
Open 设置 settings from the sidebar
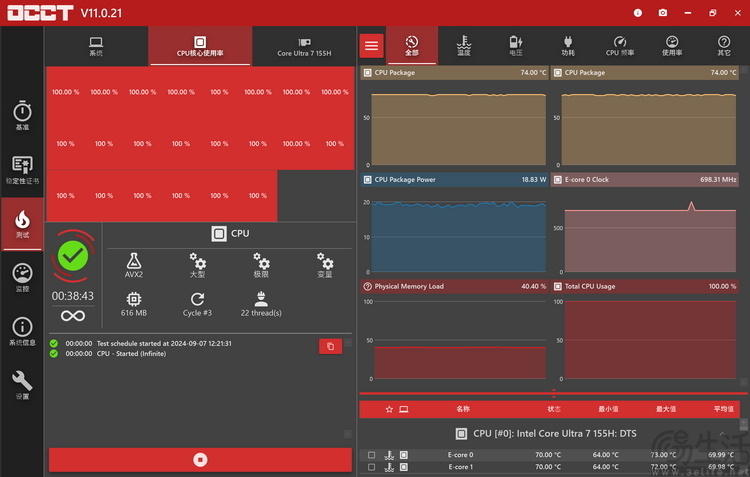click(22, 385)
